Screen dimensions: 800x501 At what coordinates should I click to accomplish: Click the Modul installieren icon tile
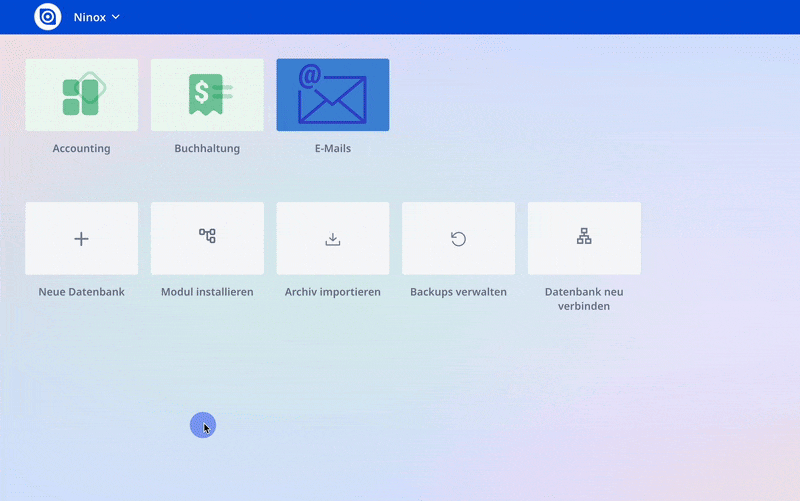[x=207, y=238]
